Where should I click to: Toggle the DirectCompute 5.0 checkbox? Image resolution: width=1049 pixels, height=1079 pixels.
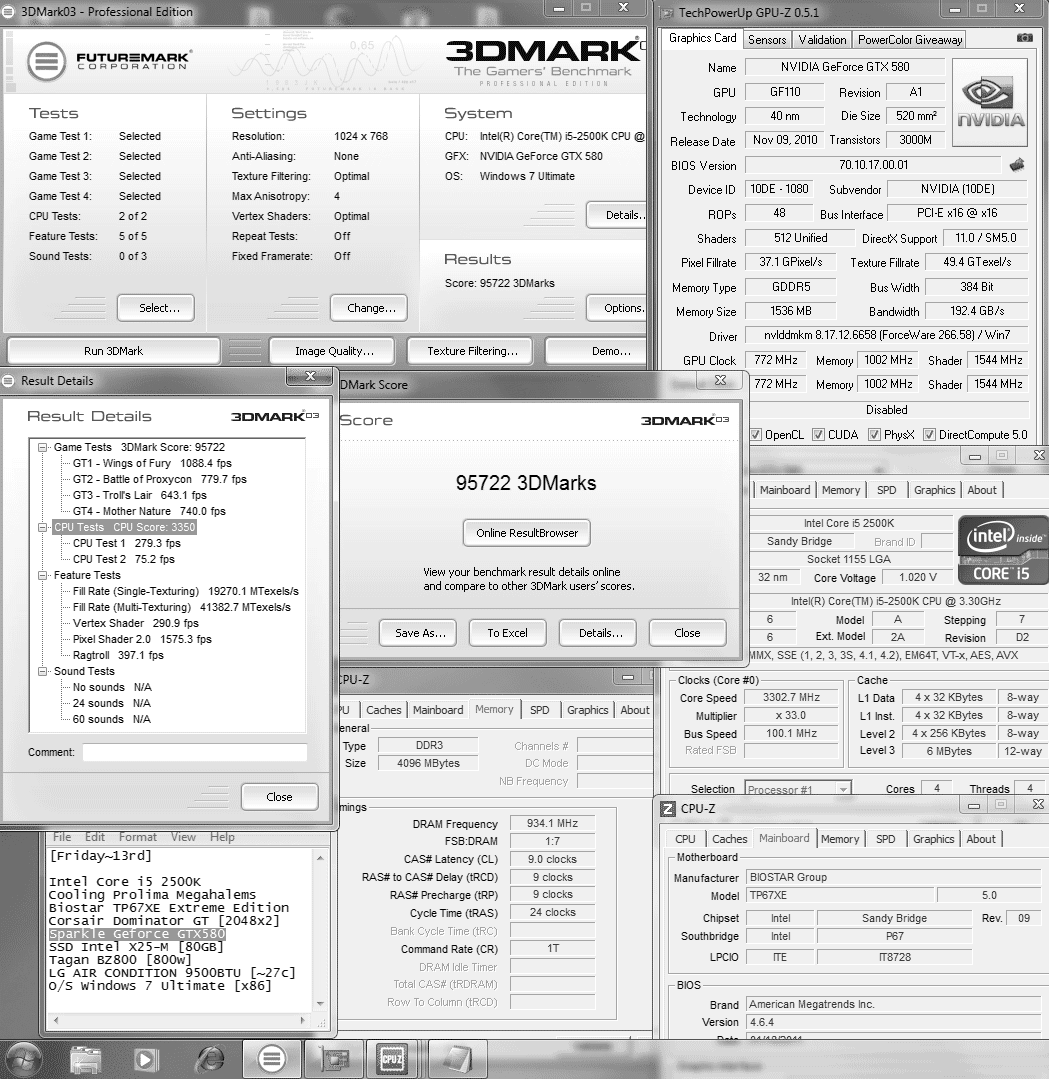[x=929, y=434]
